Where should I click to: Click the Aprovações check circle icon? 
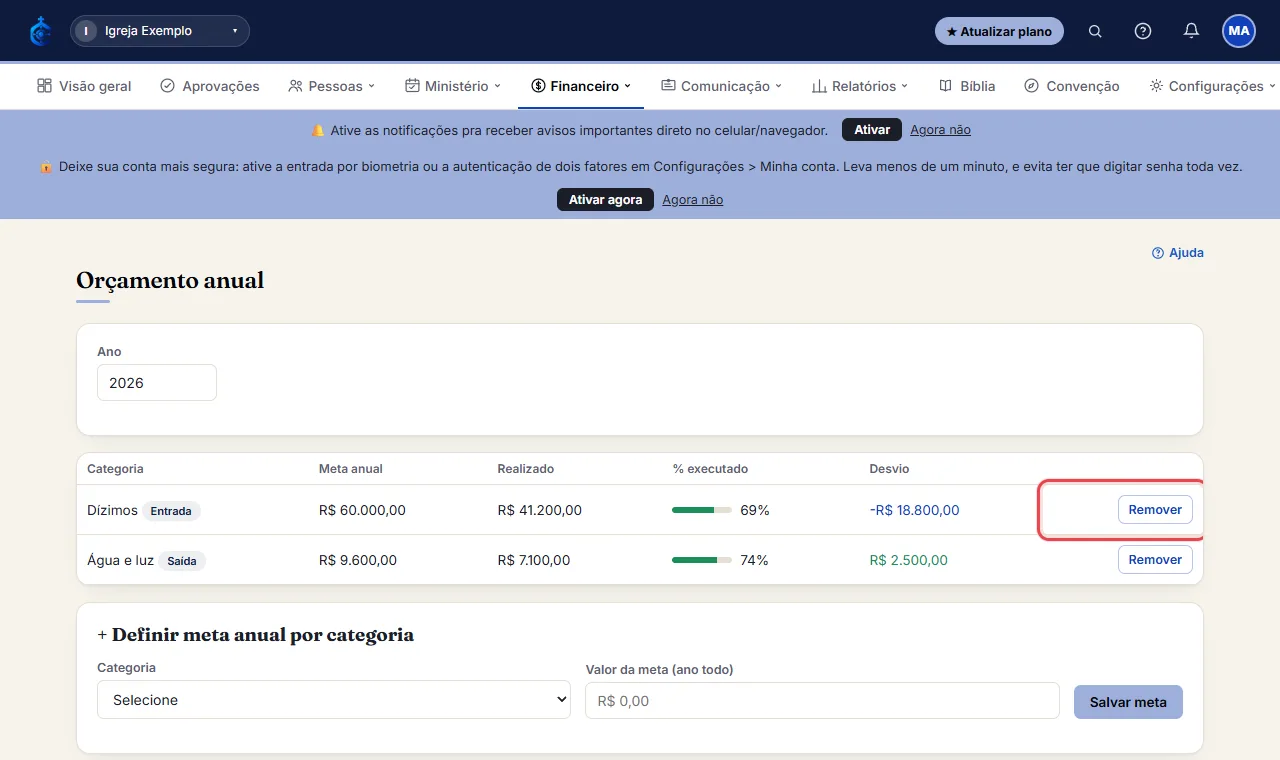pos(167,86)
